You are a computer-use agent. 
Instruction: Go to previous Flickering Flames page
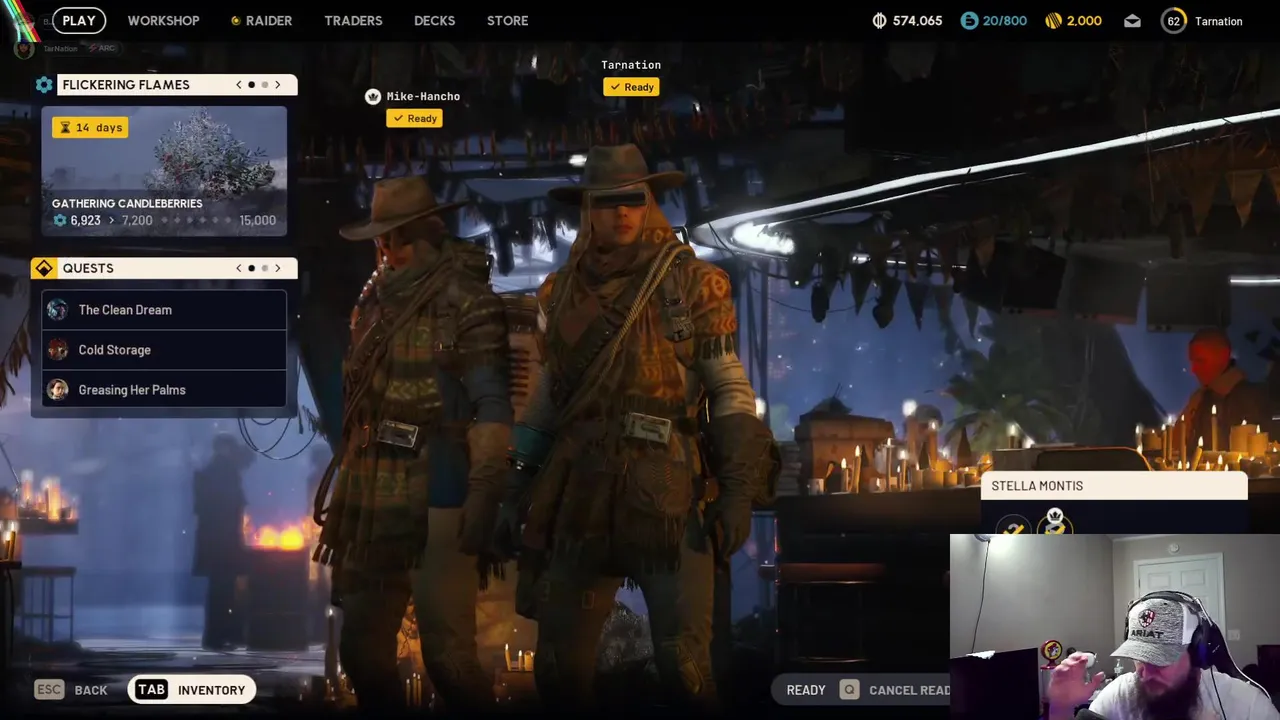click(x=238, y=85)
